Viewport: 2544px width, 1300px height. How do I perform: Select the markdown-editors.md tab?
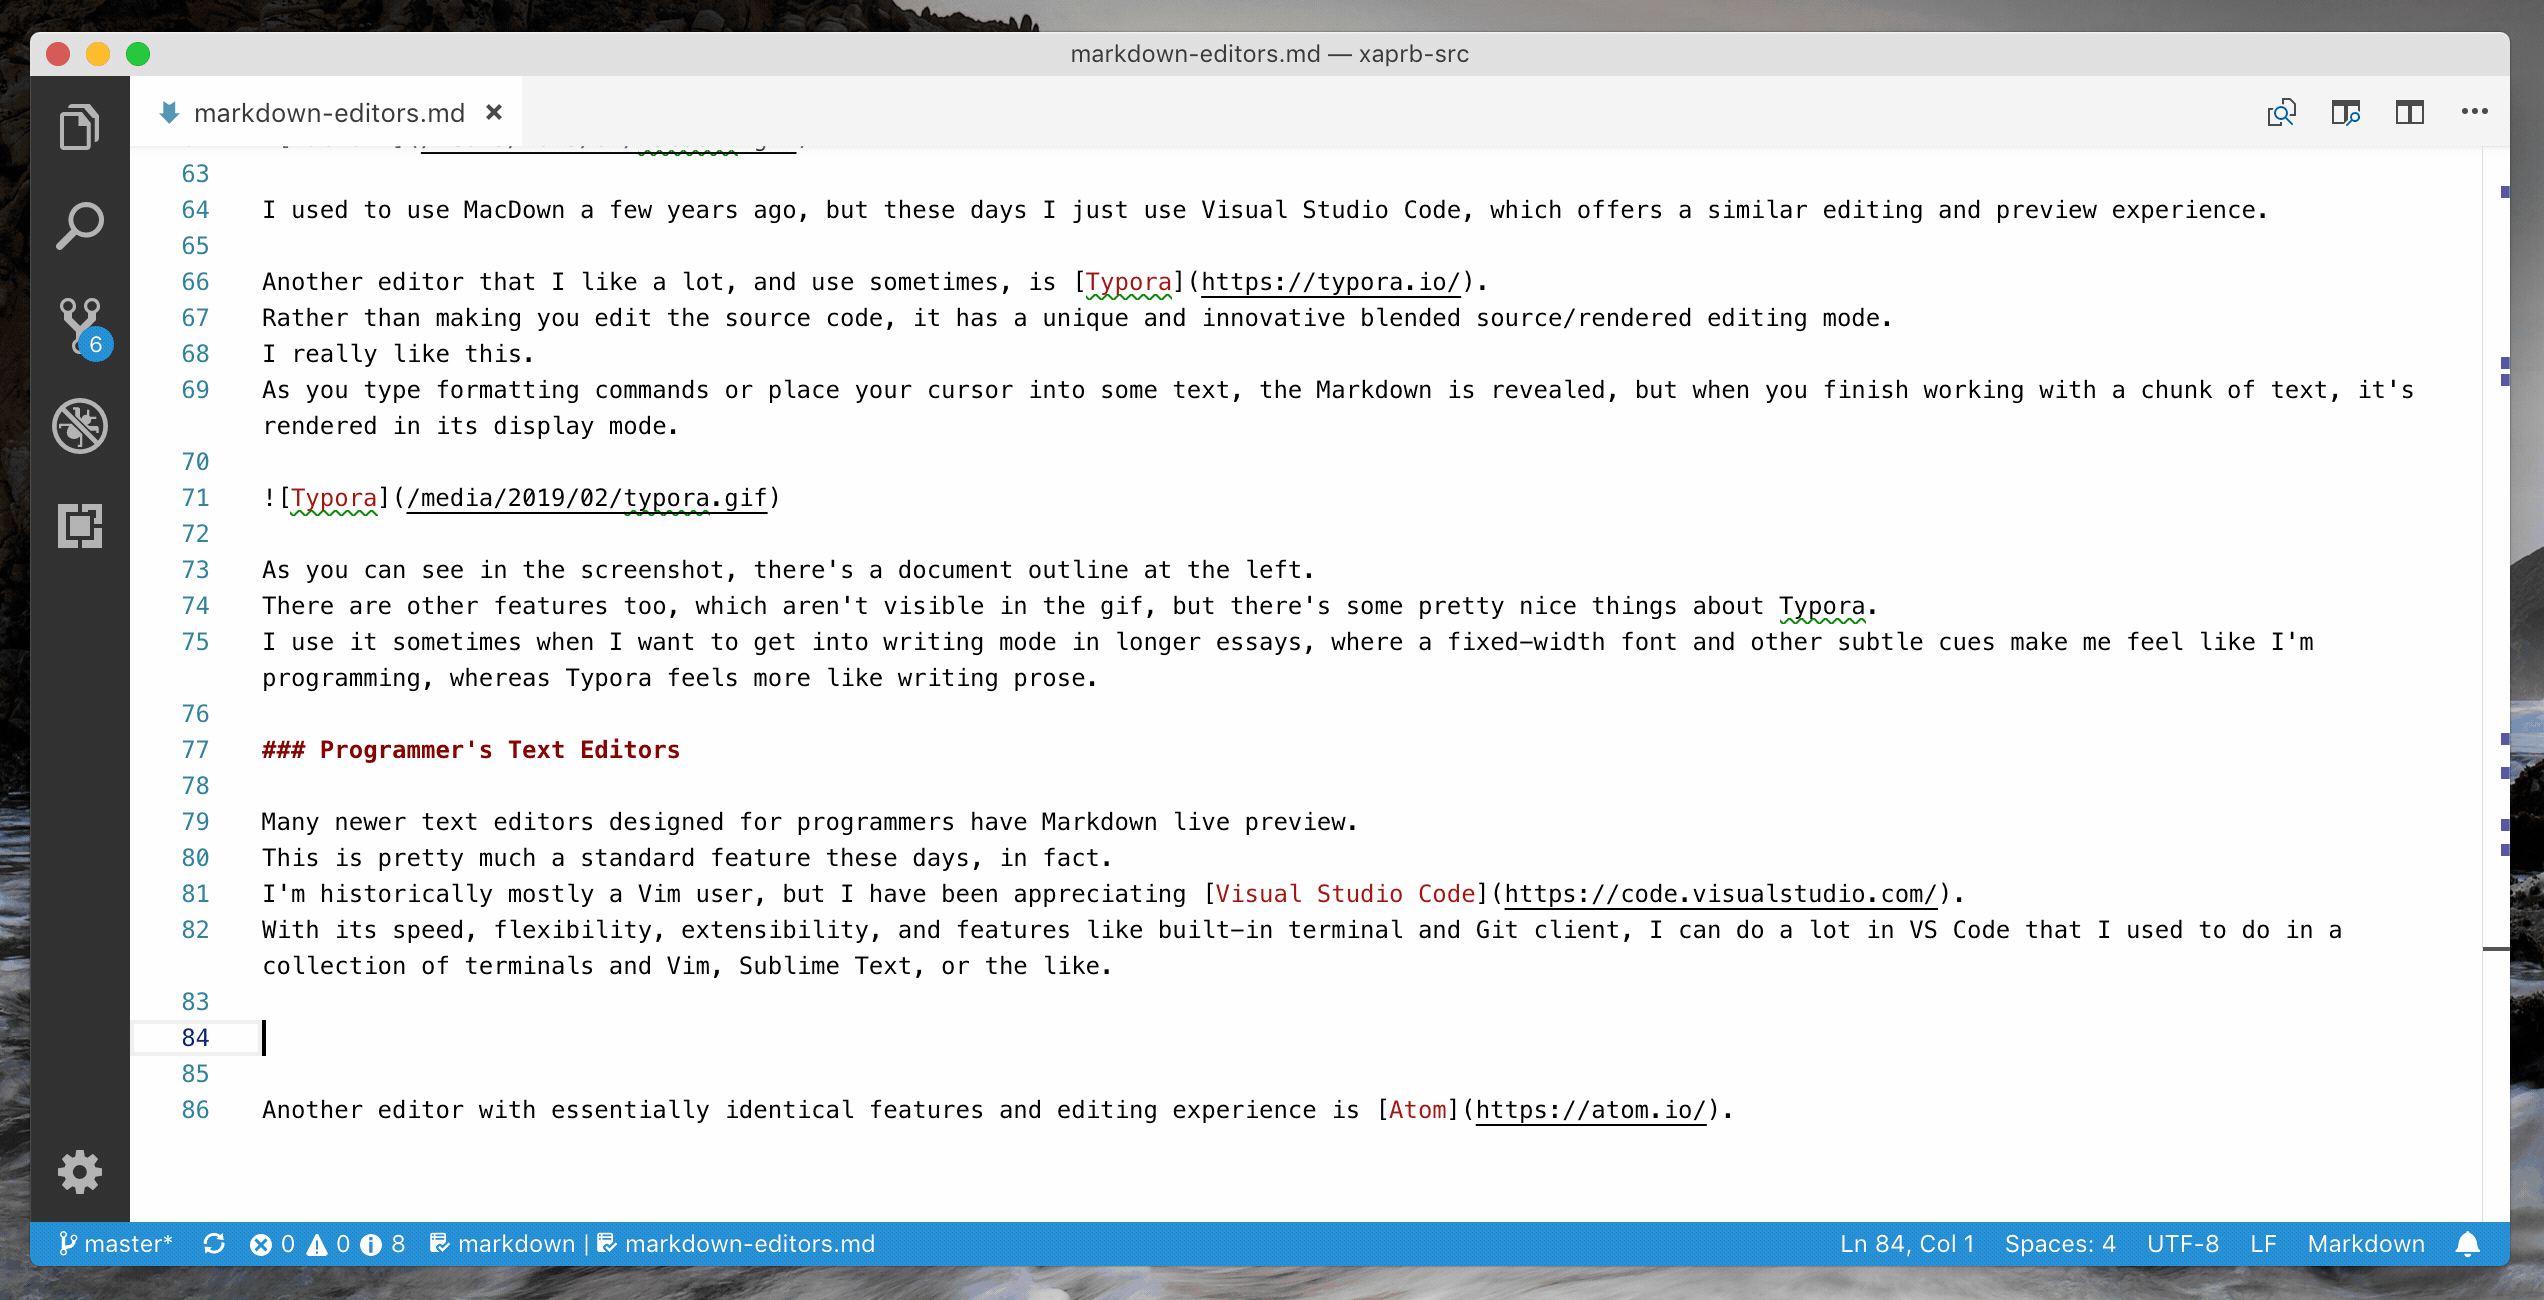click(328, 112)
